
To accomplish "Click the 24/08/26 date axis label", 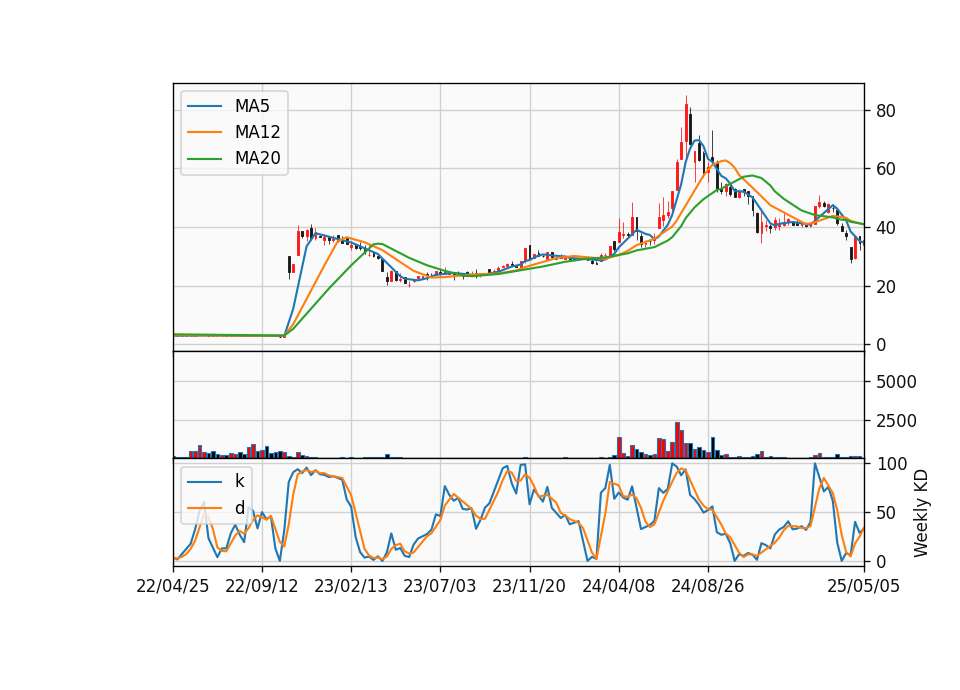I will coord(708,586).
